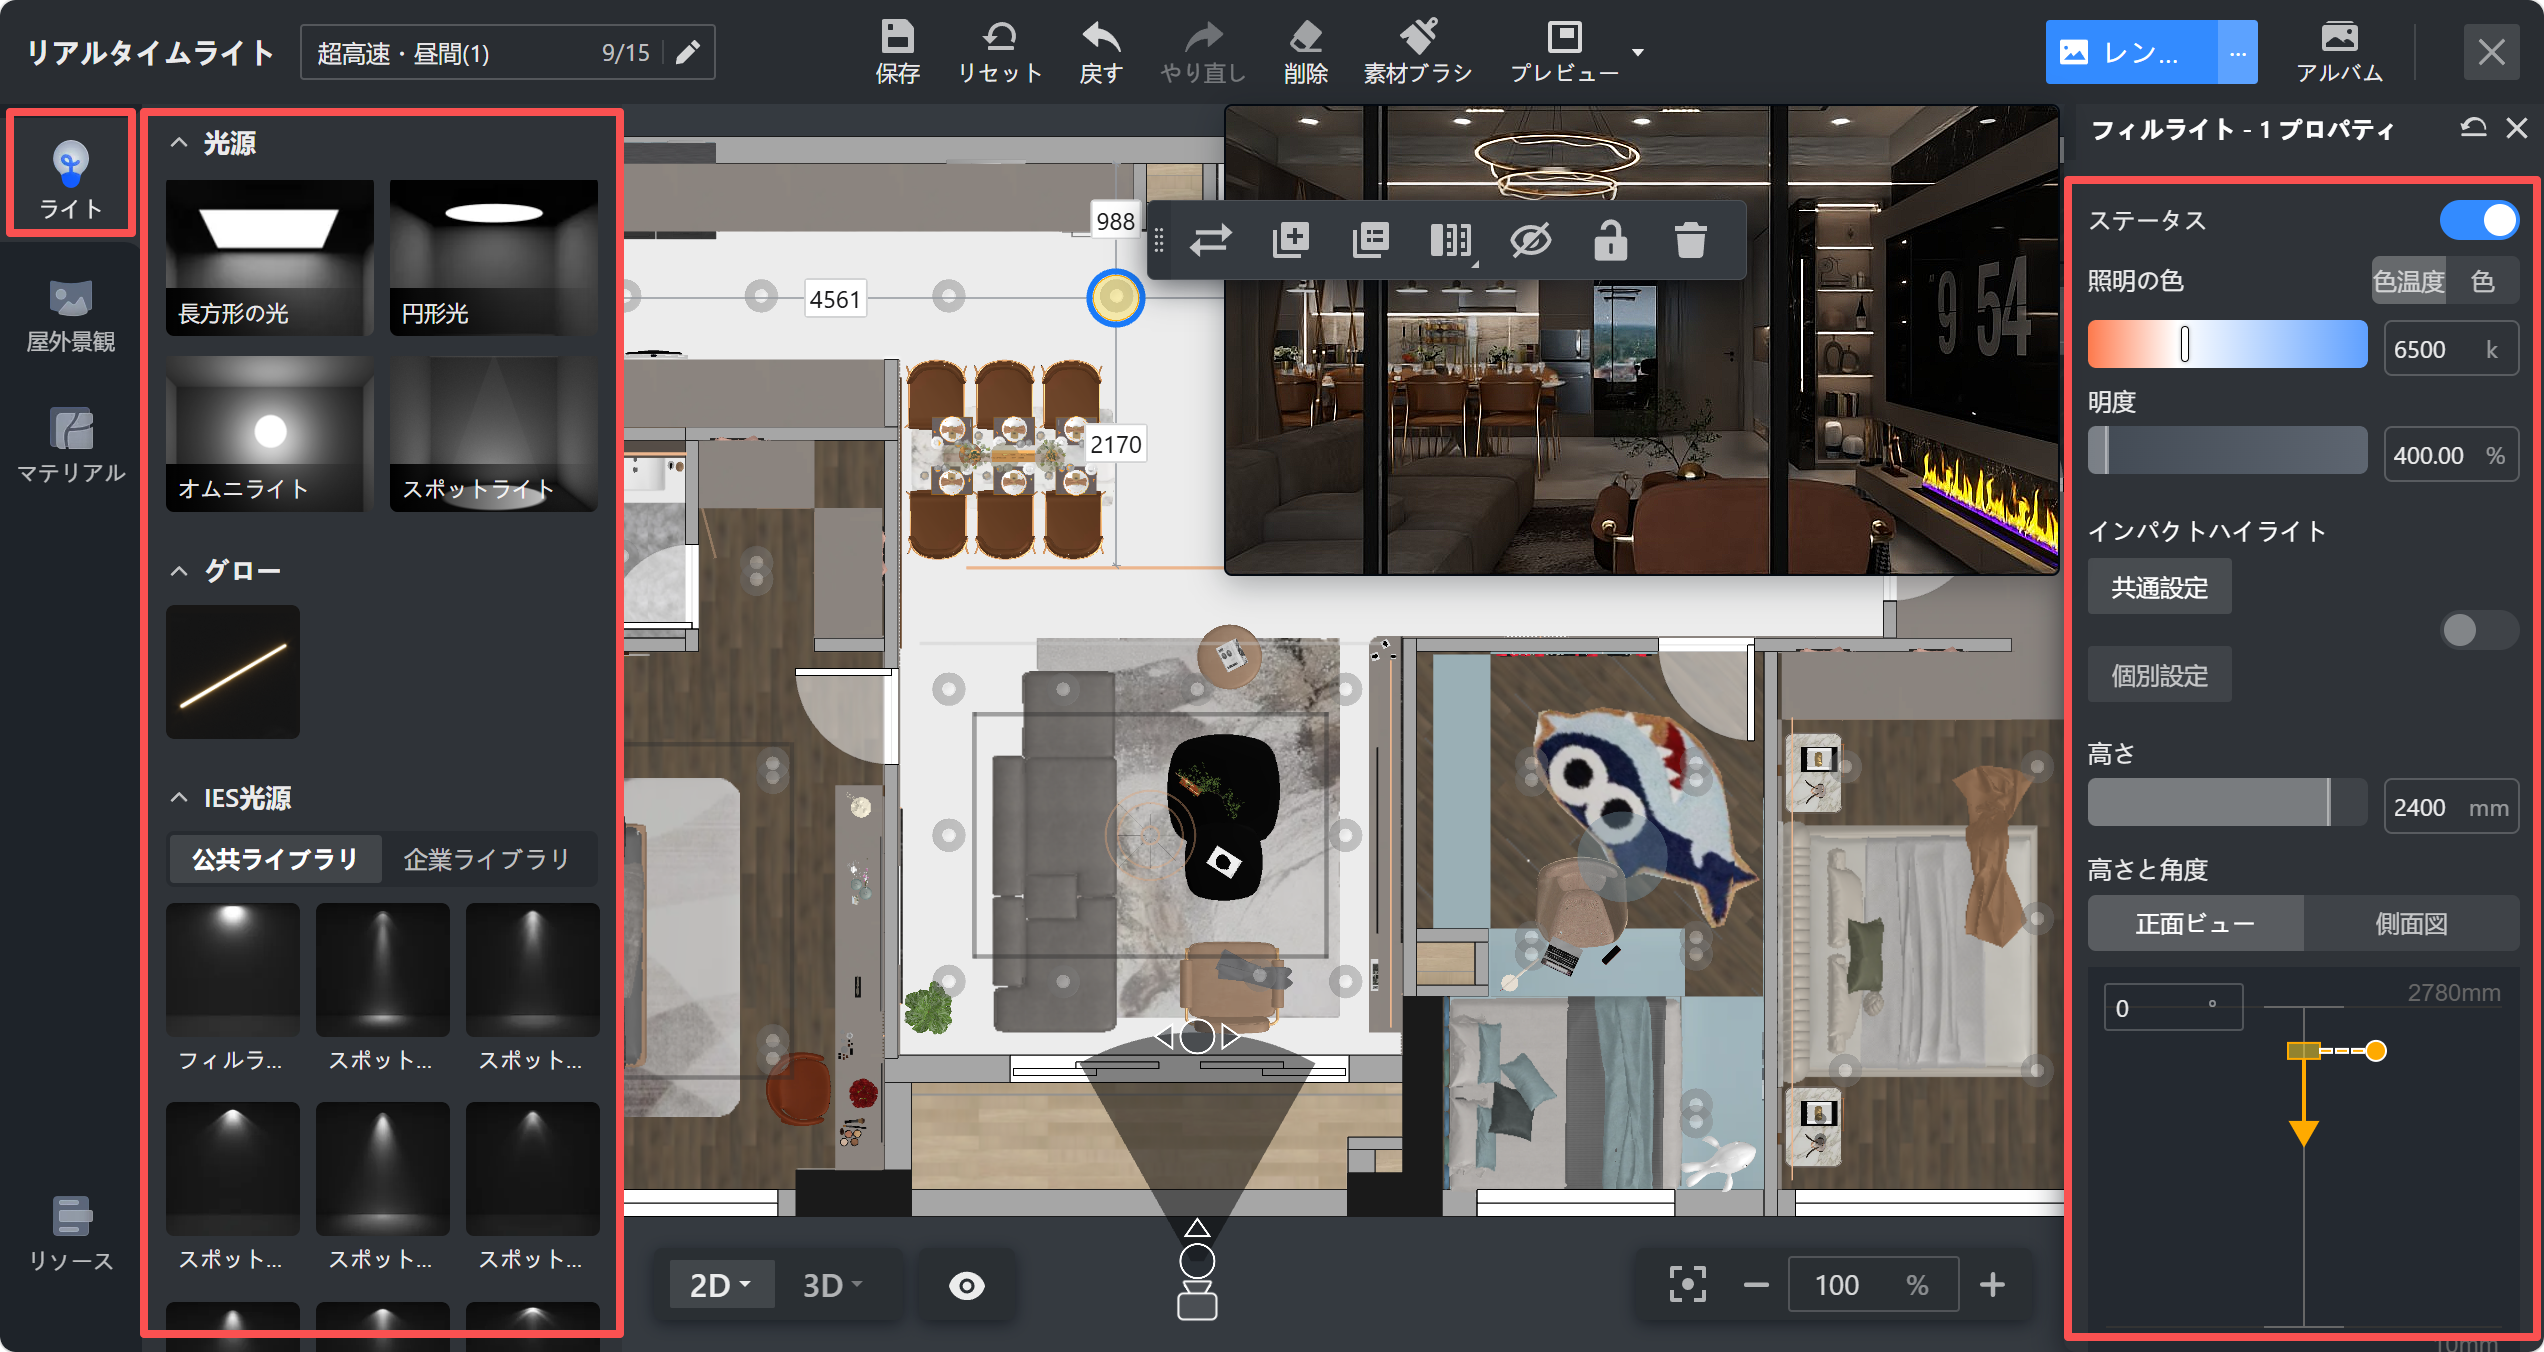Close the フィルライト properties panel
The height and width of the screenshot is (1352, 2544).
point(2517,128)
